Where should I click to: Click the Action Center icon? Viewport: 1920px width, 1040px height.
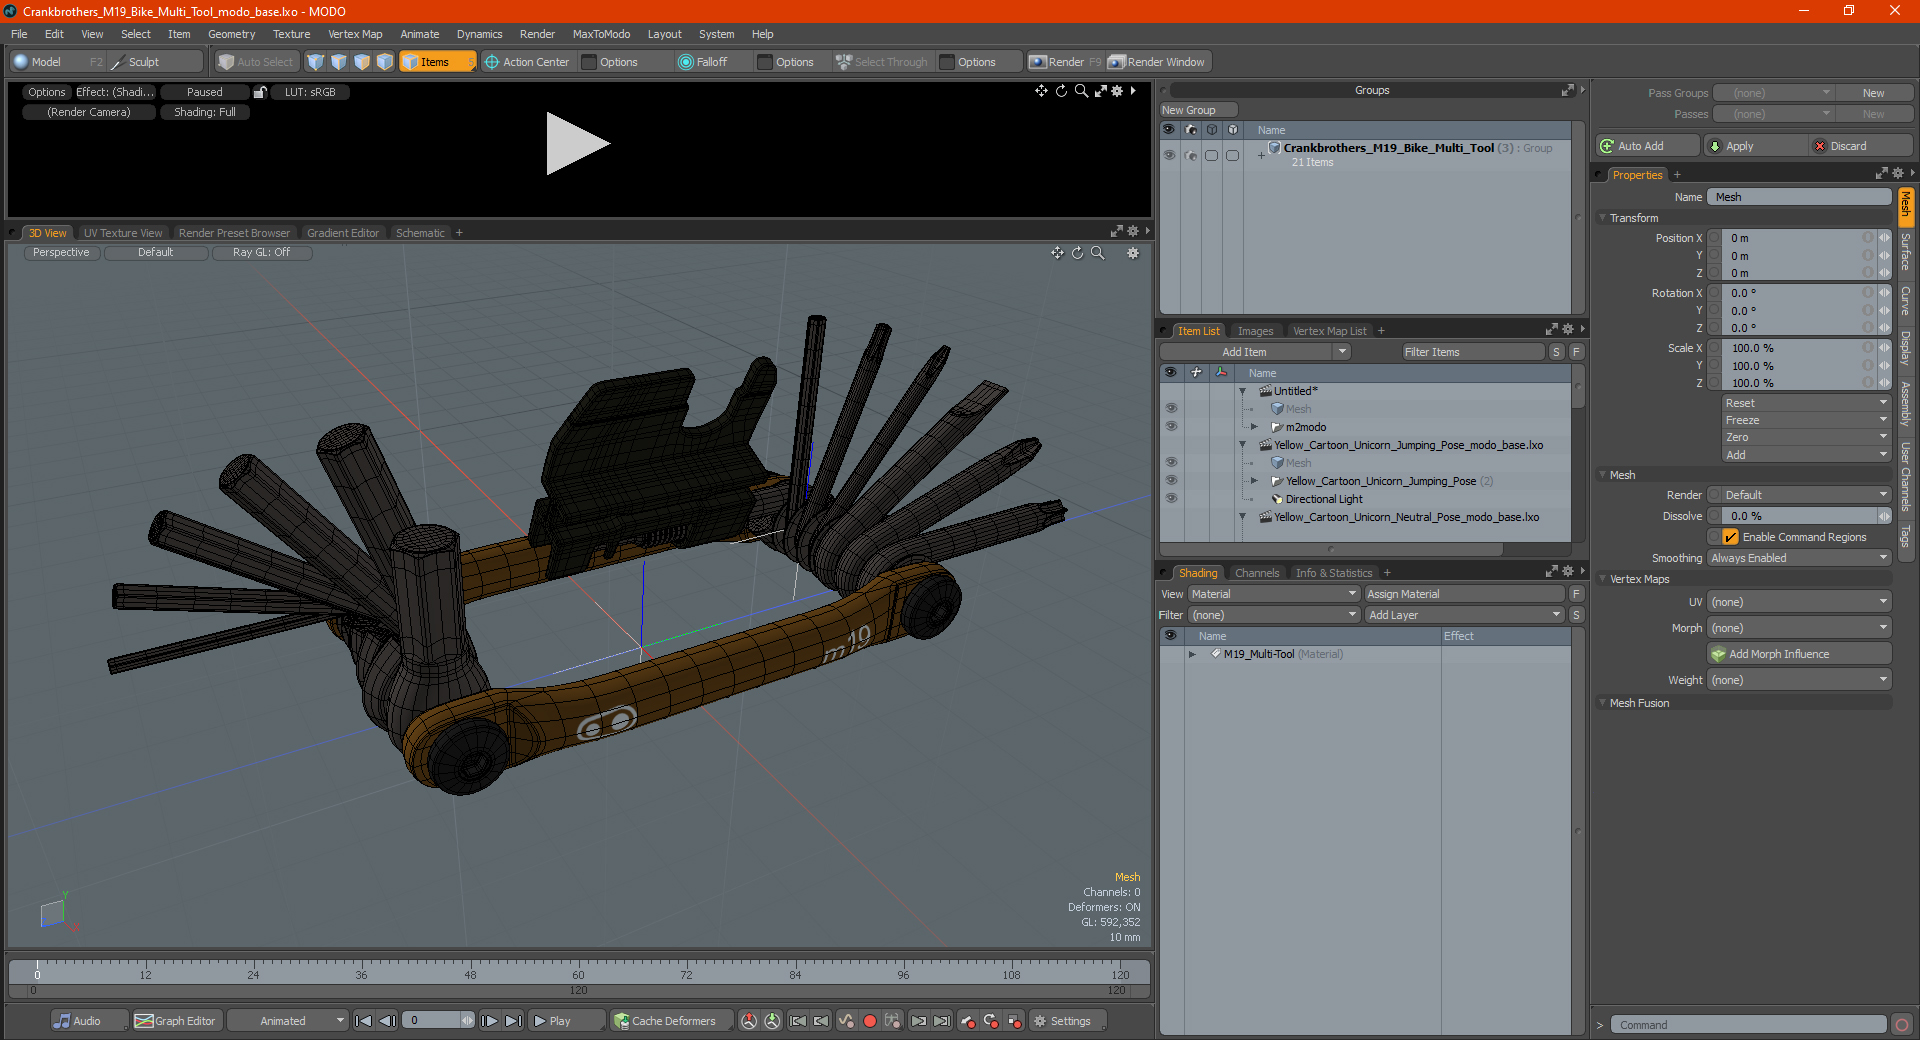coord(492,62)
